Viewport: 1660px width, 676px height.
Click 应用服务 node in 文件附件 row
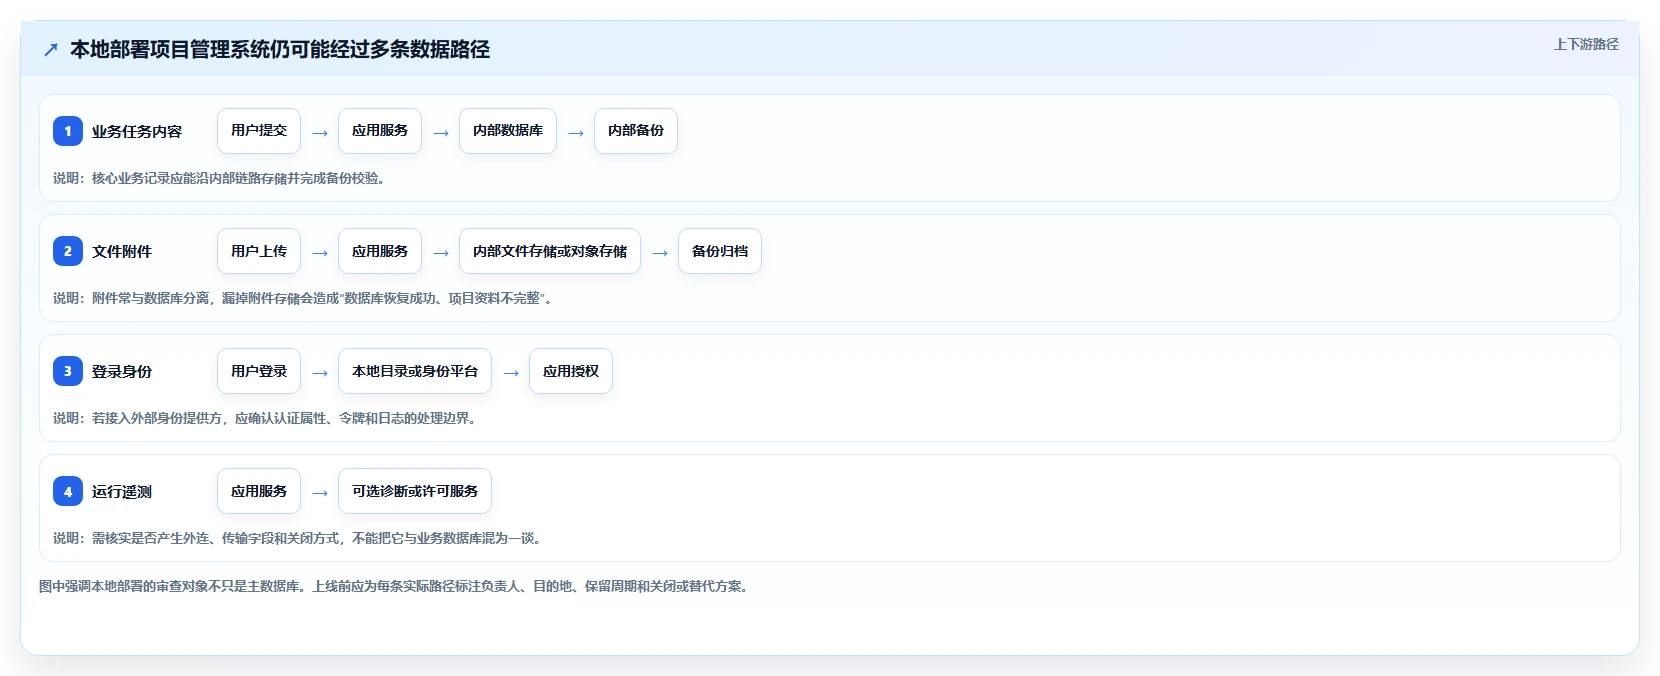coord(380,251)
